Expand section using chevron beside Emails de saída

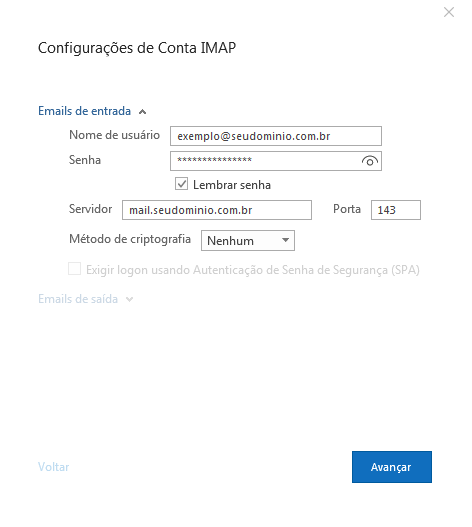pyautogui.click(x=129, y=299)
